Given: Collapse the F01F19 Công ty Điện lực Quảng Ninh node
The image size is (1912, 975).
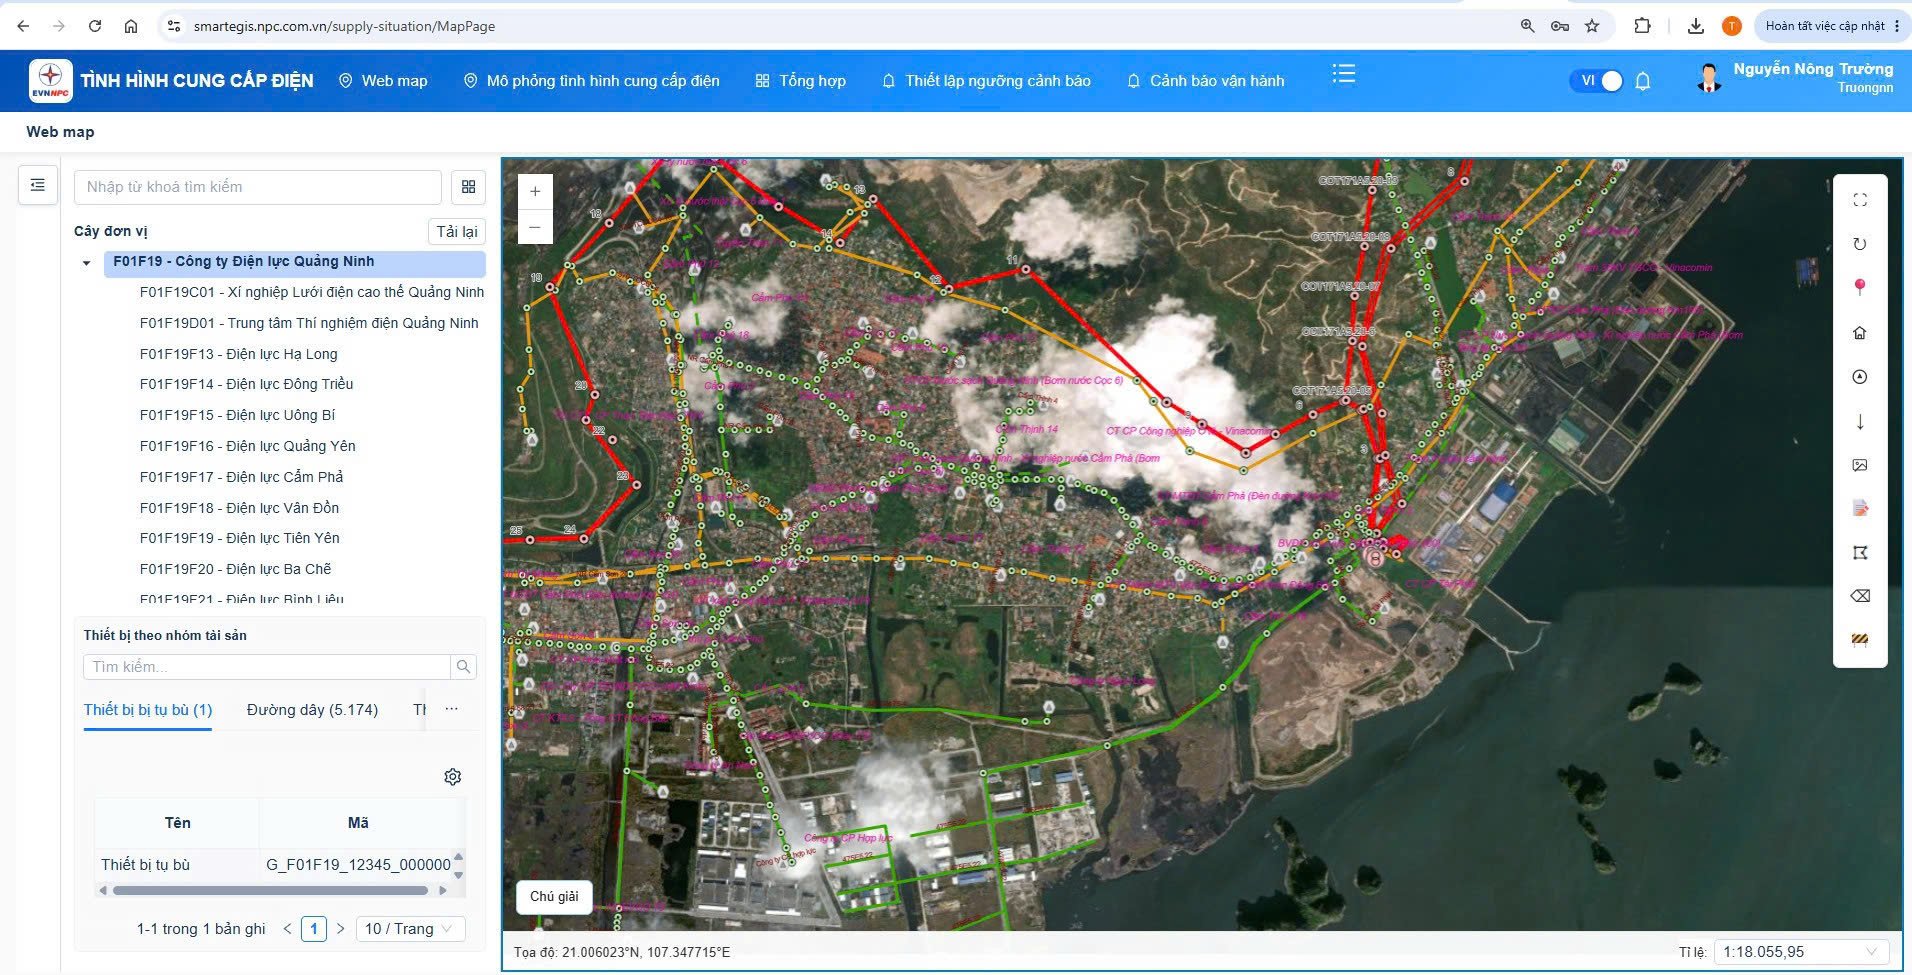Looking at the screenshot, I should point(87,263).
